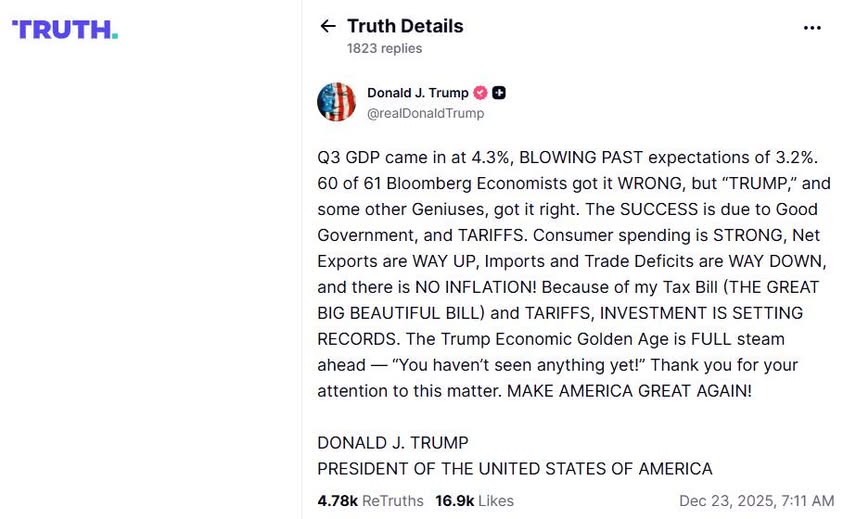View the 1823 replies
This screenshot has height=519, width=843.
[384, 48]
